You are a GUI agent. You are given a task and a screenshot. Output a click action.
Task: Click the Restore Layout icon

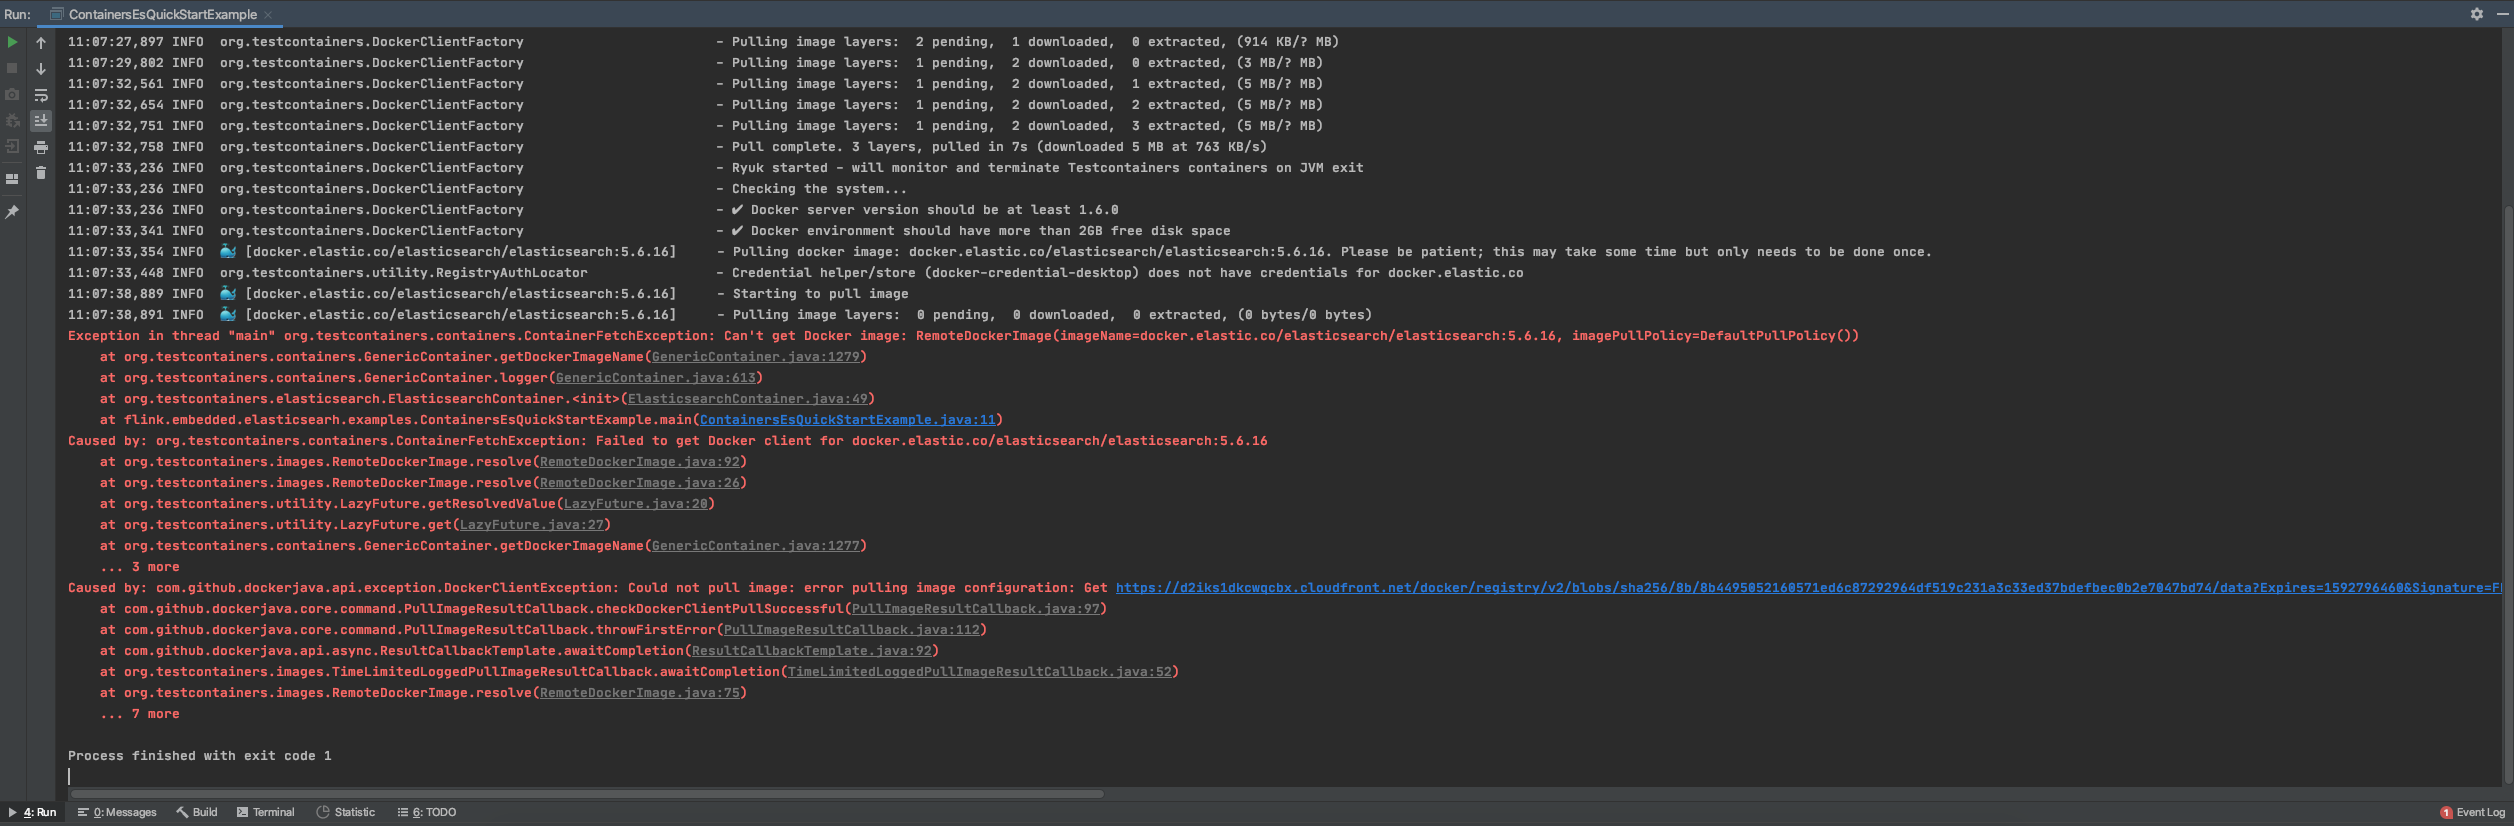click(x=12, y=179)
